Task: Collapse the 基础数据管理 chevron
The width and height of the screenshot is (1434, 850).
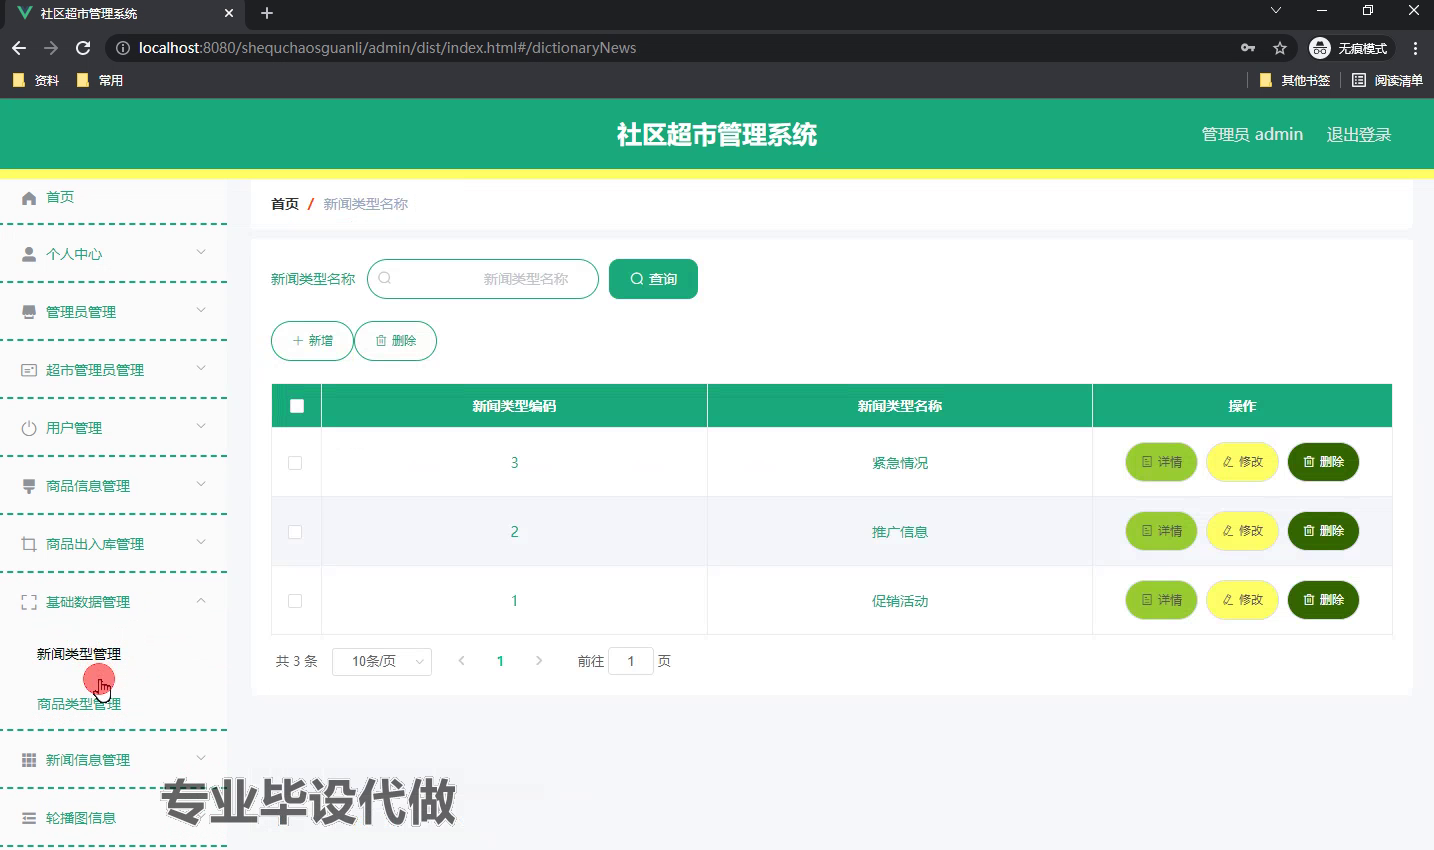Action: [201, 600]
